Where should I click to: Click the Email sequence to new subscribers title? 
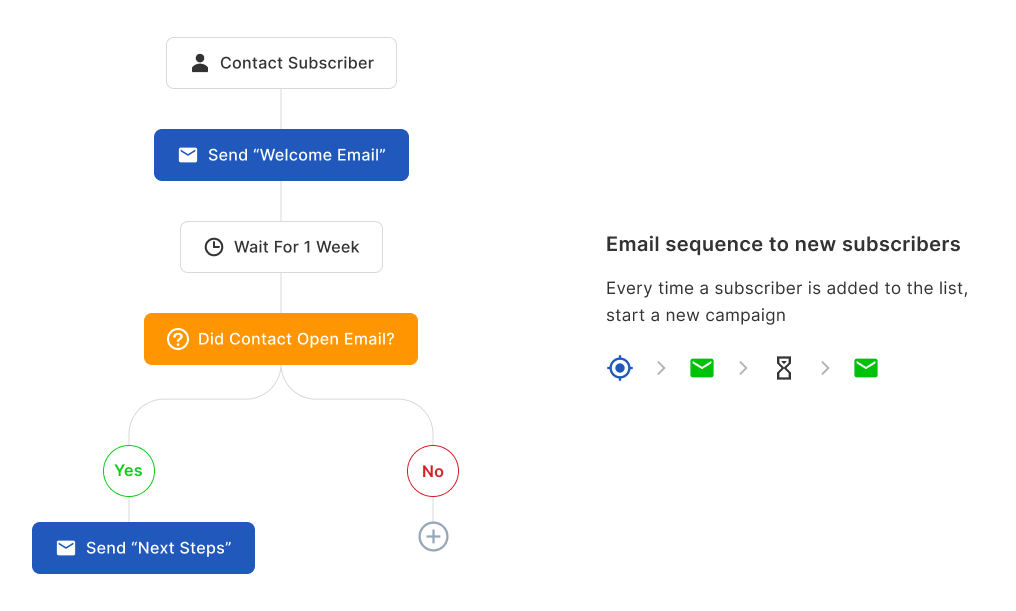(x=783, y=244)
